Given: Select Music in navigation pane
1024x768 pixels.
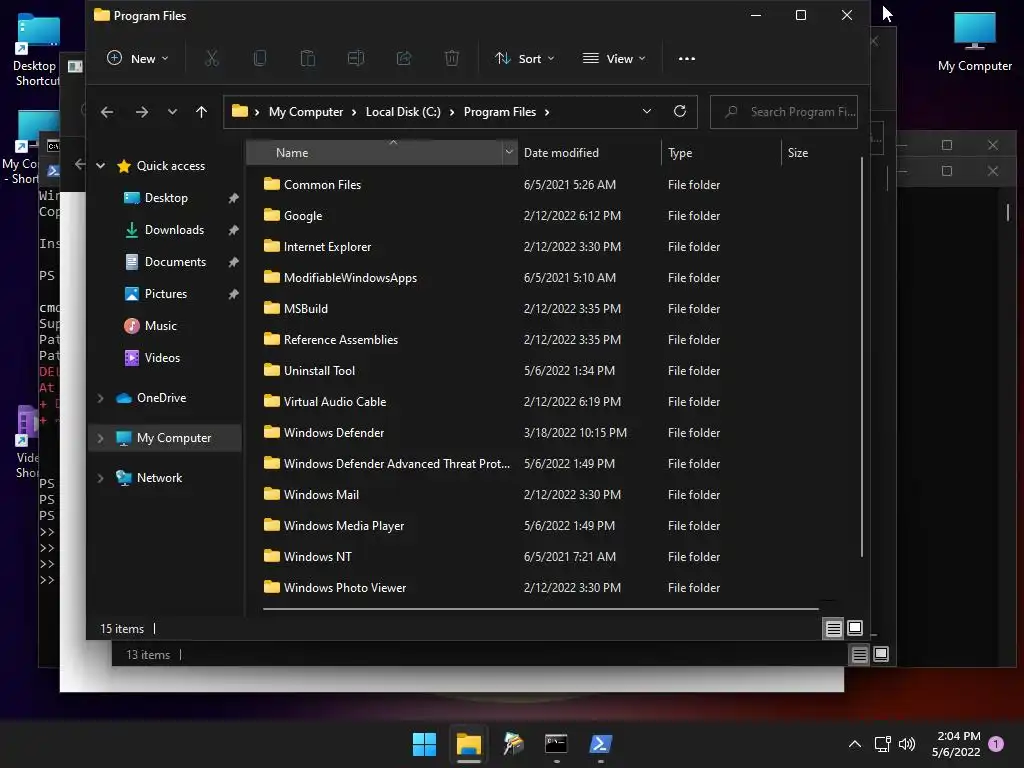Looking at the screenshot, I should click(161, 326).
